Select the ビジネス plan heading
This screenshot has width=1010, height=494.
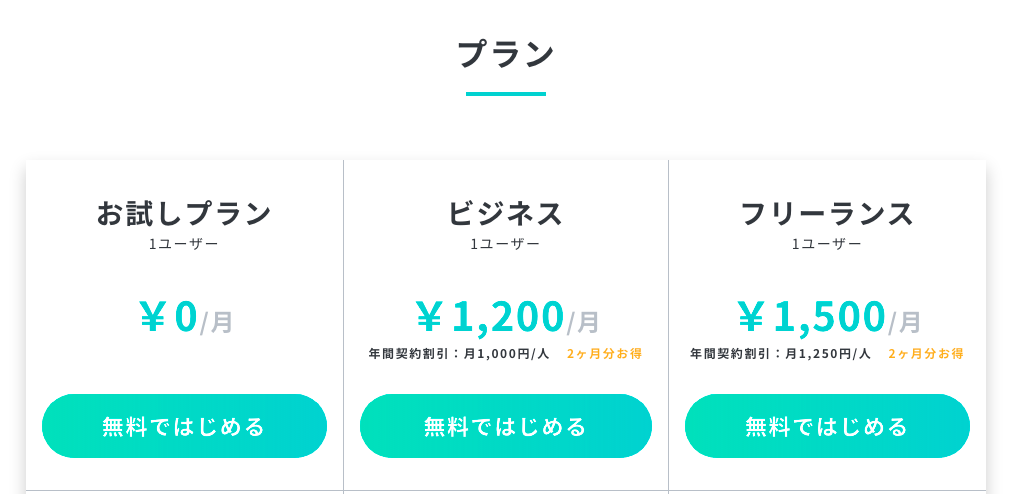click(506, 213)
